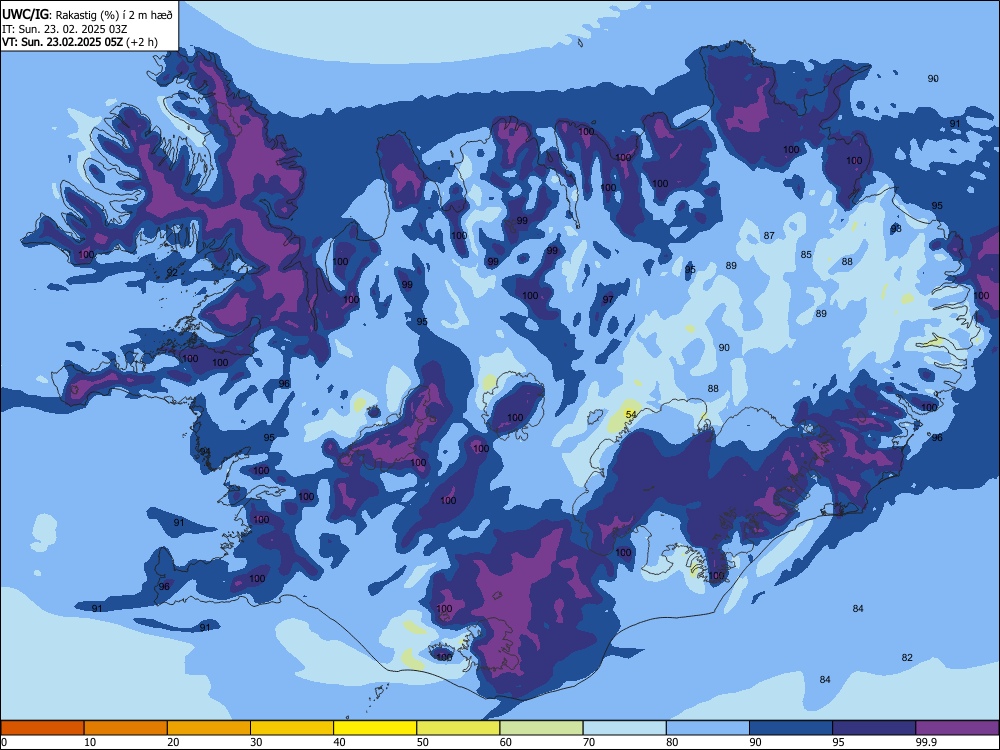Select the 'IT: Sun. 23. 02. 2025 03Z' line

point(64,29)
